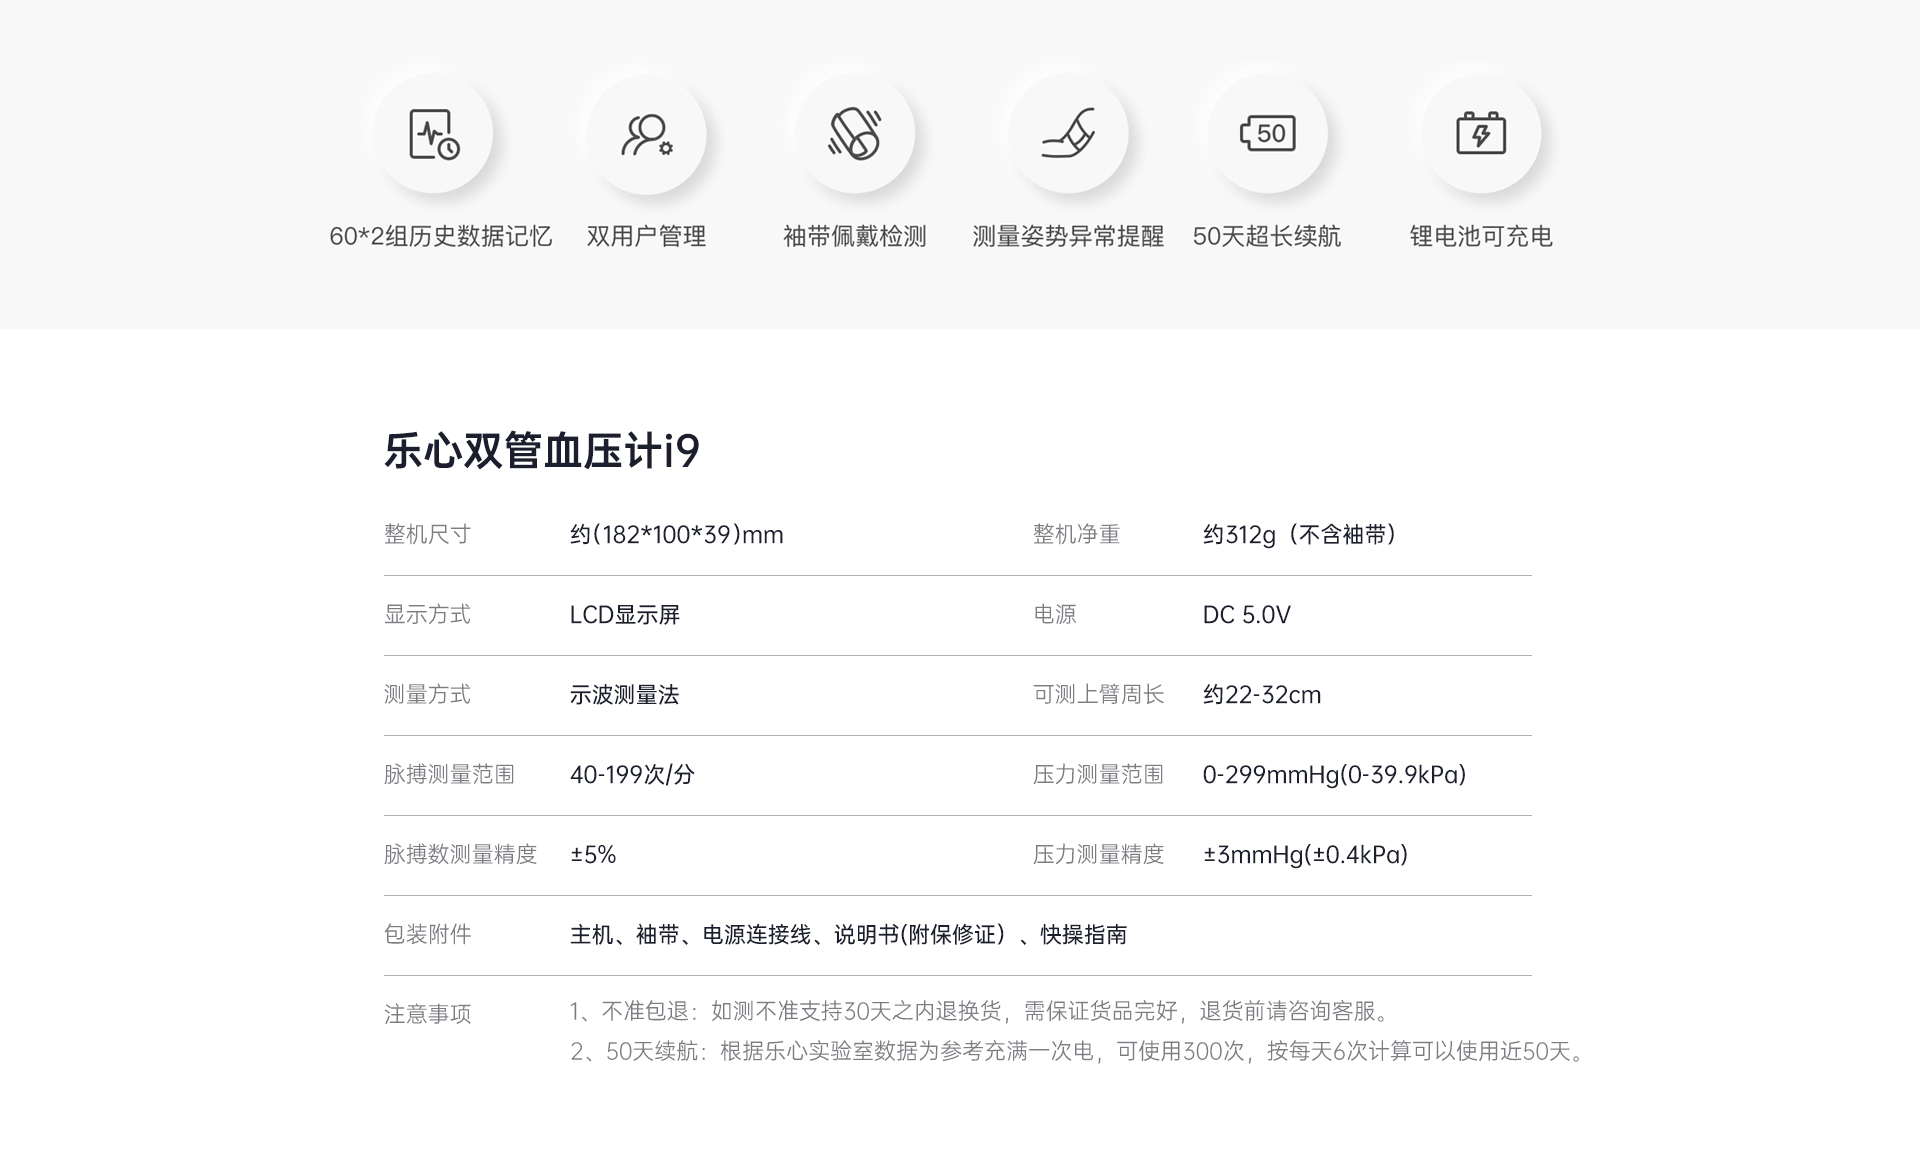Select the label 50天超长续航
The image size is (1920, 1168).
click(x=1267, y=237)
